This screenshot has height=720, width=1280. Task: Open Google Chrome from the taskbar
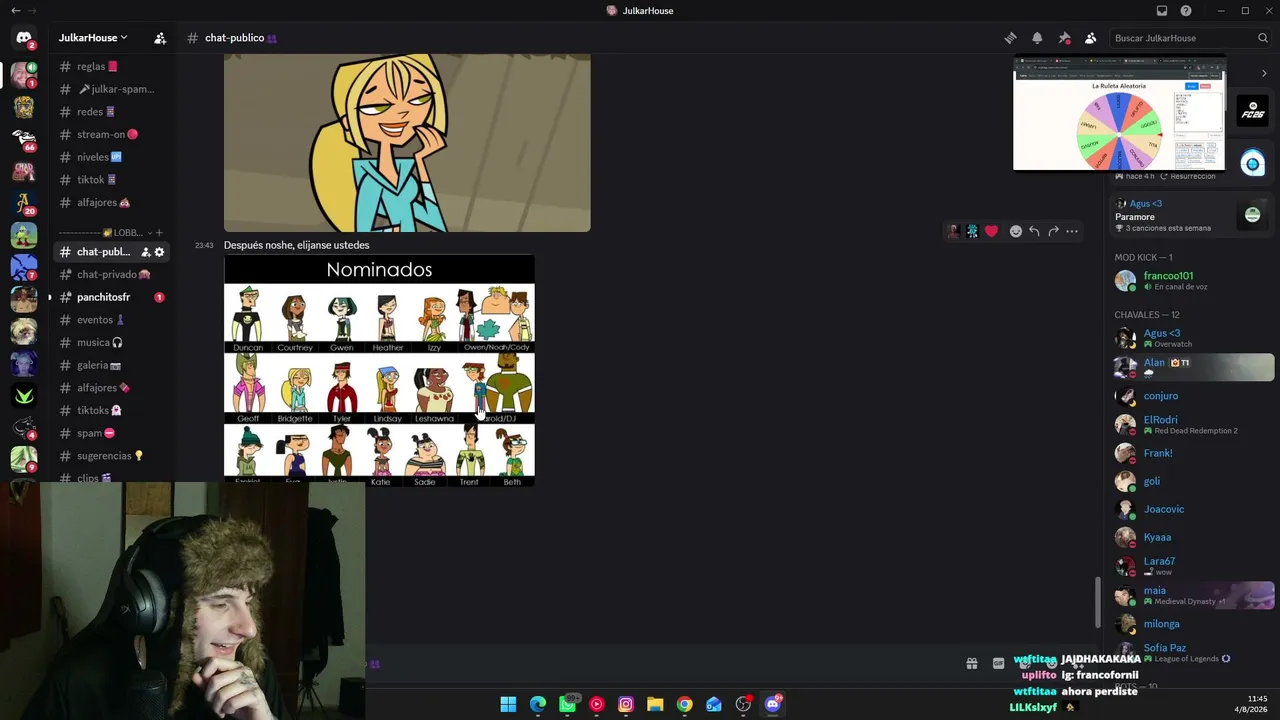pos(684,704)
